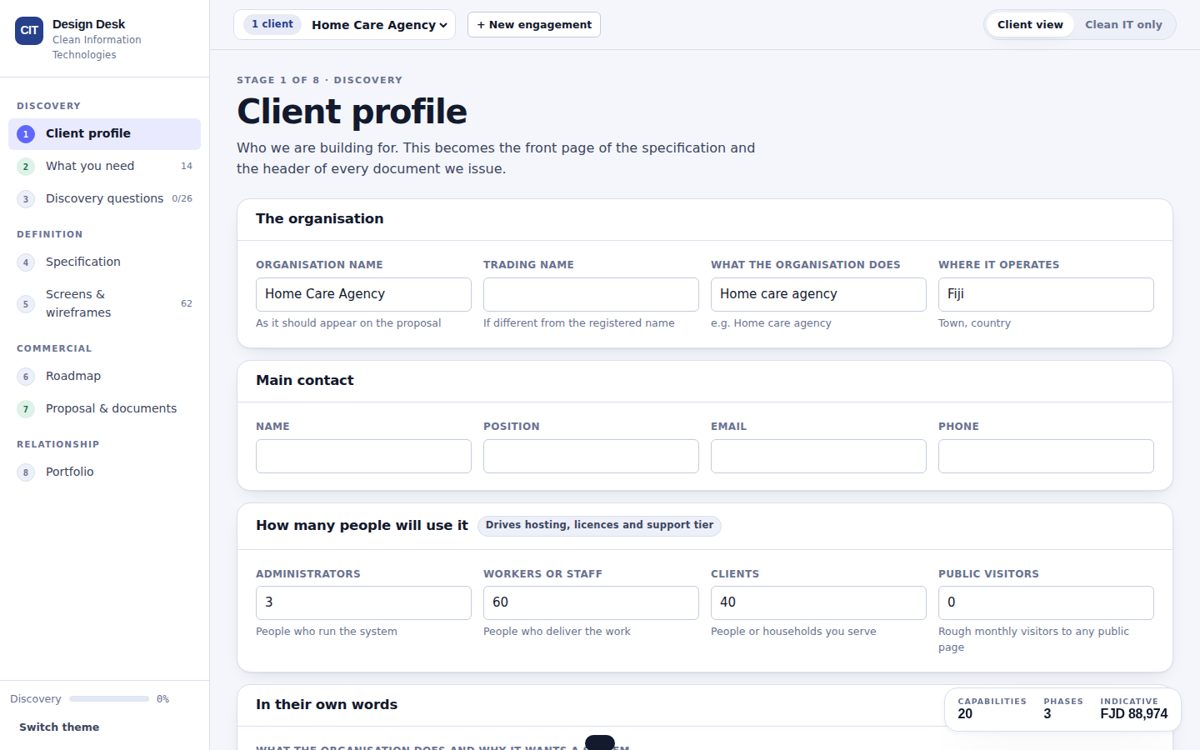Focus the main contact Email field
The image size is (1200, 750).
(818, 456)
